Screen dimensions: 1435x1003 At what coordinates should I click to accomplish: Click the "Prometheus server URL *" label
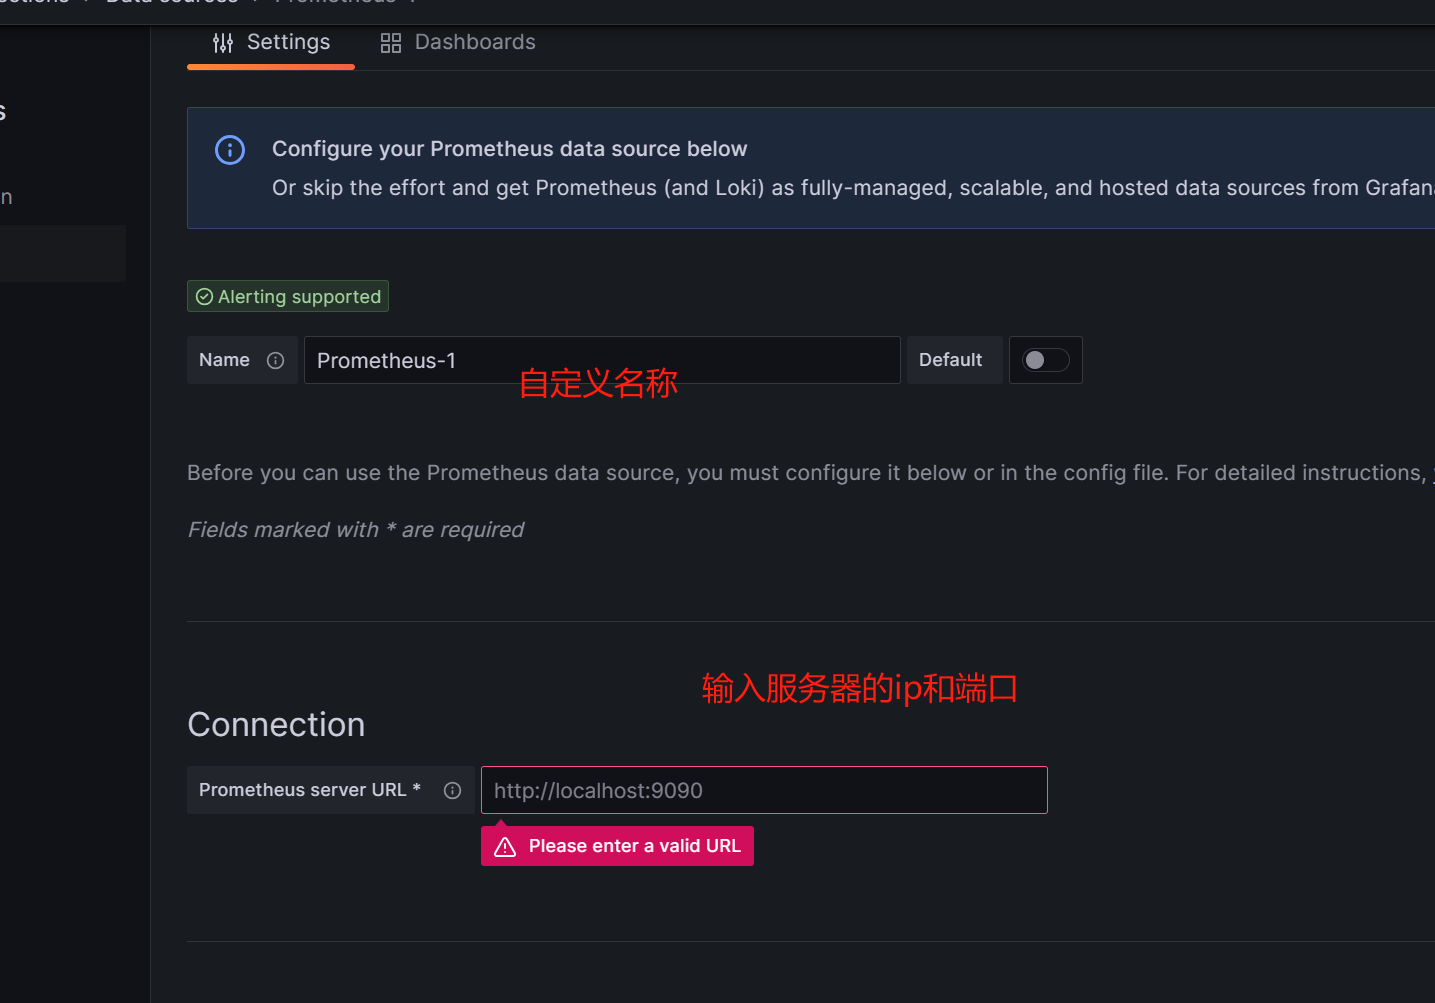[x=310, y=790]
